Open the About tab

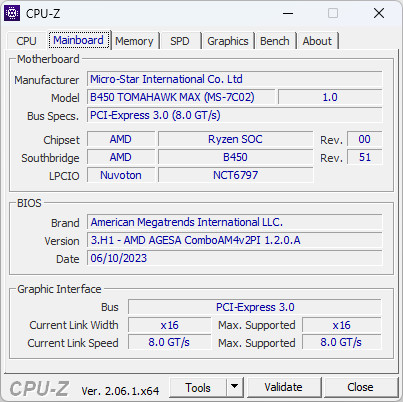tap(317, 41)
